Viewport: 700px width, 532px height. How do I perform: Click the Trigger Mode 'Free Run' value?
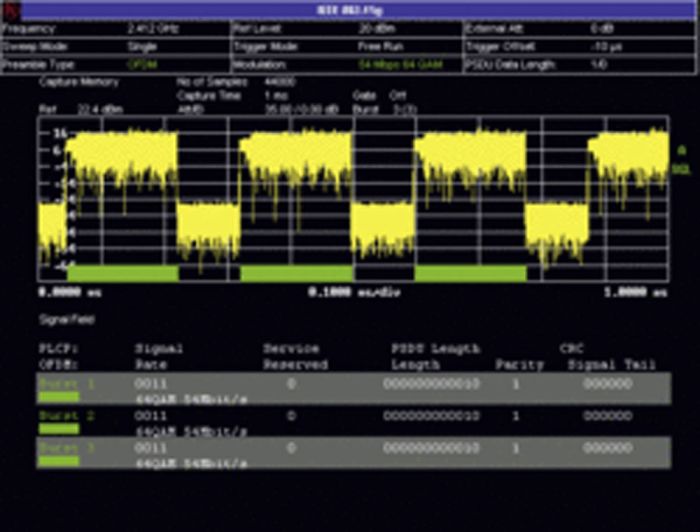click(x=378, y=47)
